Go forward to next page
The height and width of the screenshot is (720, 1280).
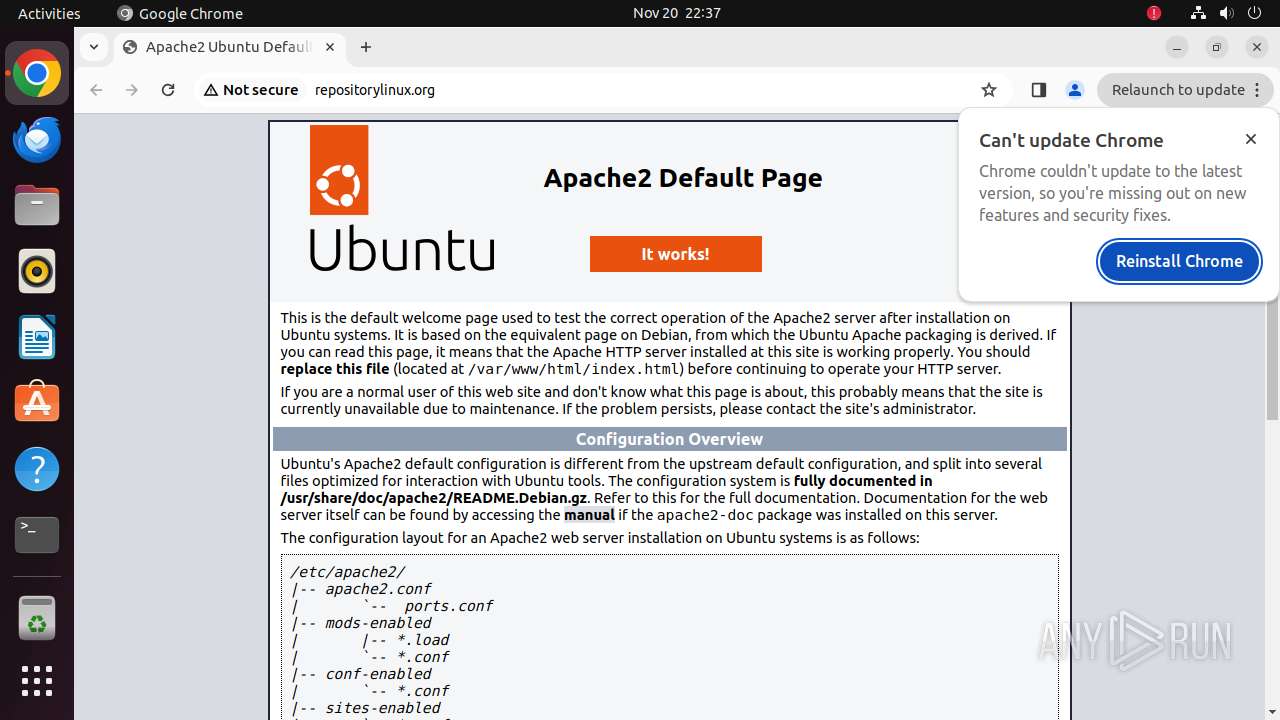coord(132,90)
